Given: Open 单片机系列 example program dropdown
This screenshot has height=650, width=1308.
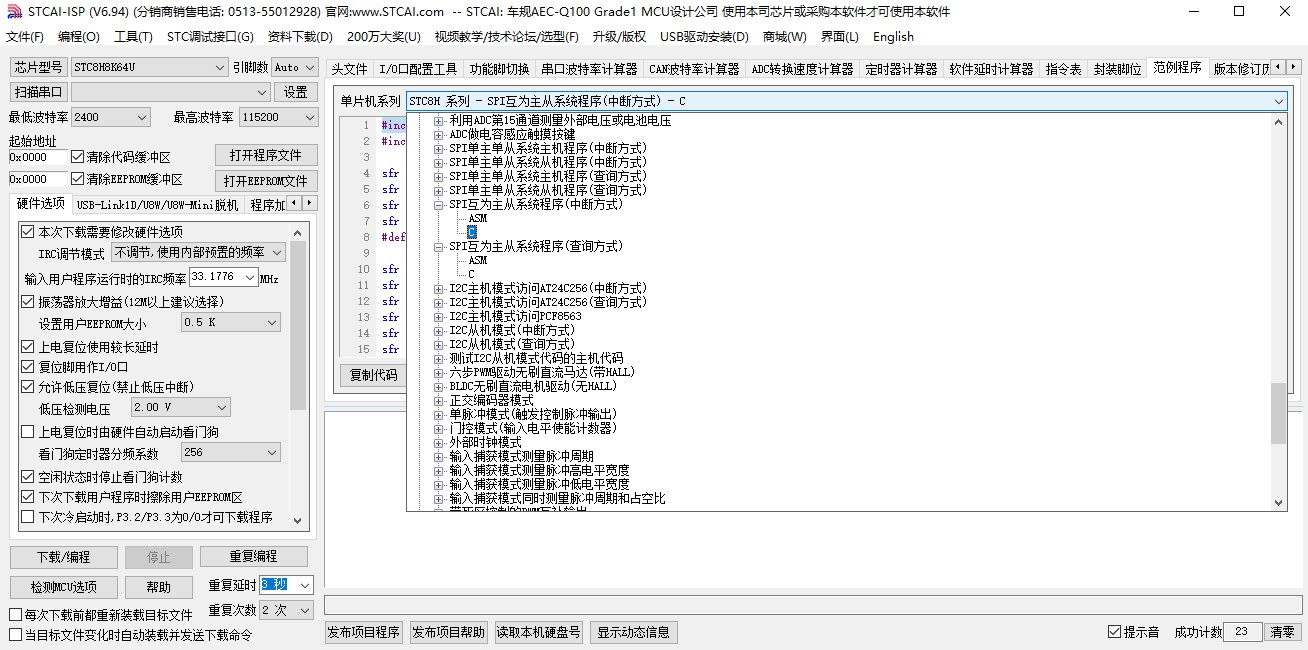Looking at the screenshot, I should 846,101.
